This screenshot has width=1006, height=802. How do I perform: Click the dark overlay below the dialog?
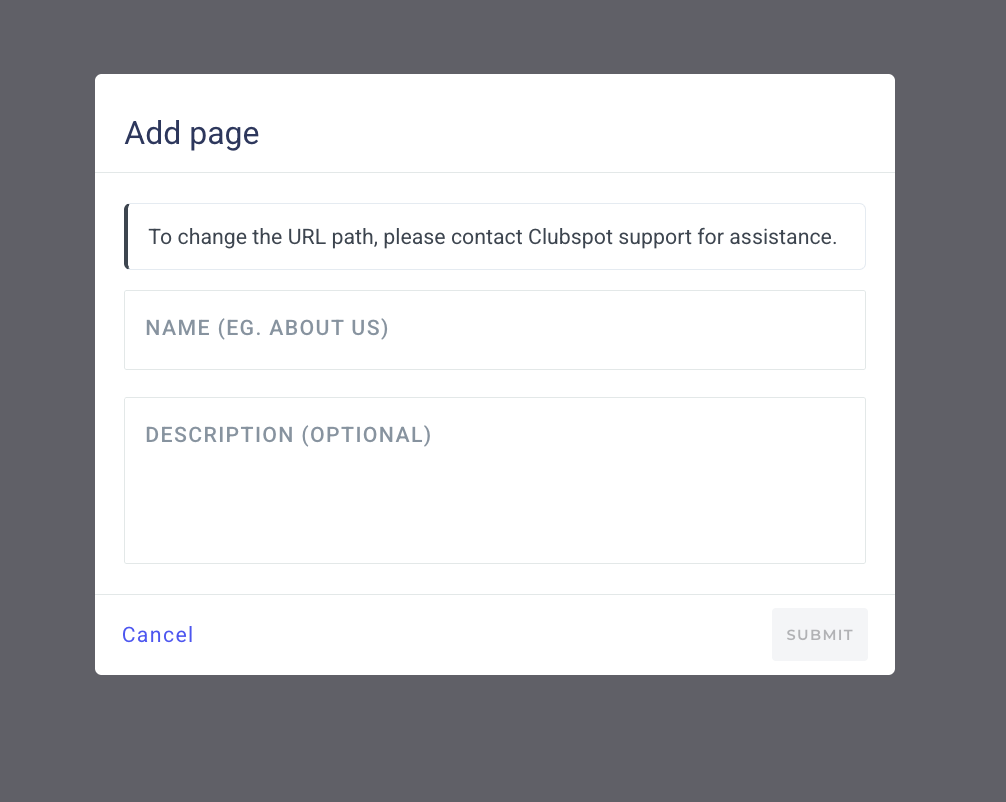[500, 740]
